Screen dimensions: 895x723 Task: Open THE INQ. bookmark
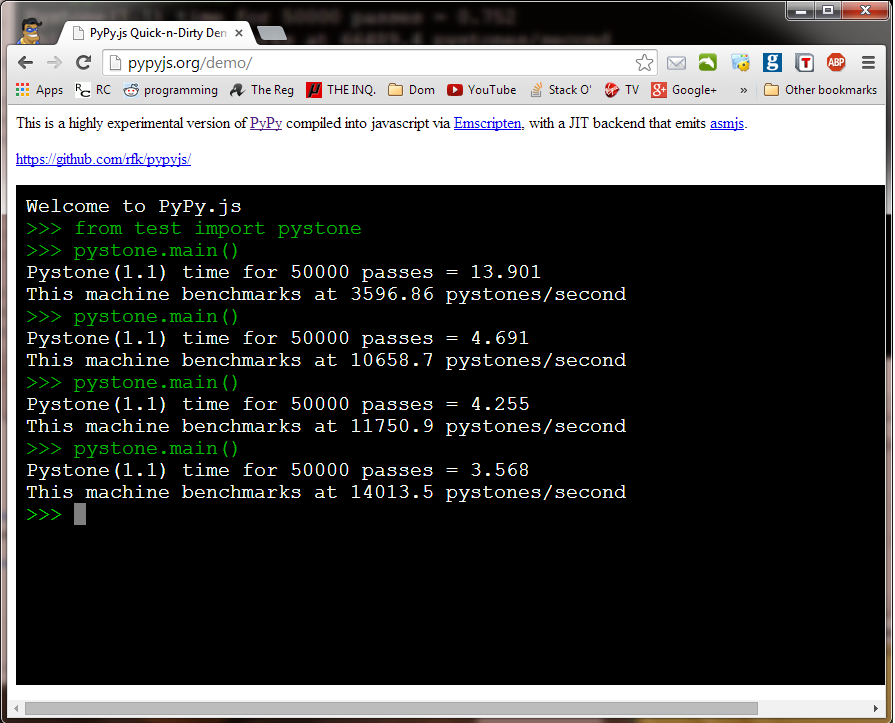341,90
